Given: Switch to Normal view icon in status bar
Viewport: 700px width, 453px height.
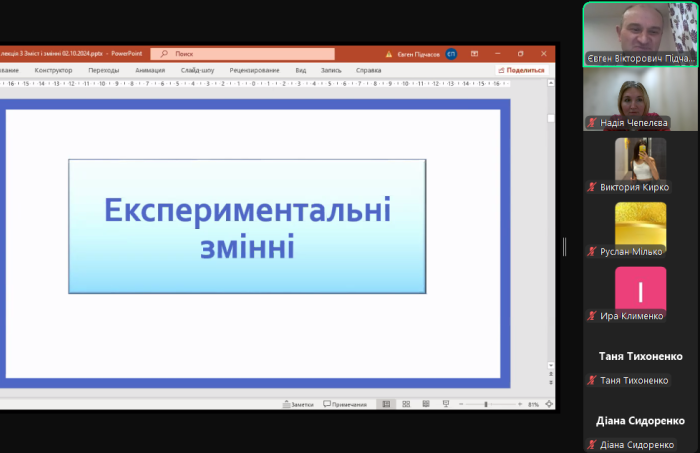Looking at the screenshot, I should 386,404.
